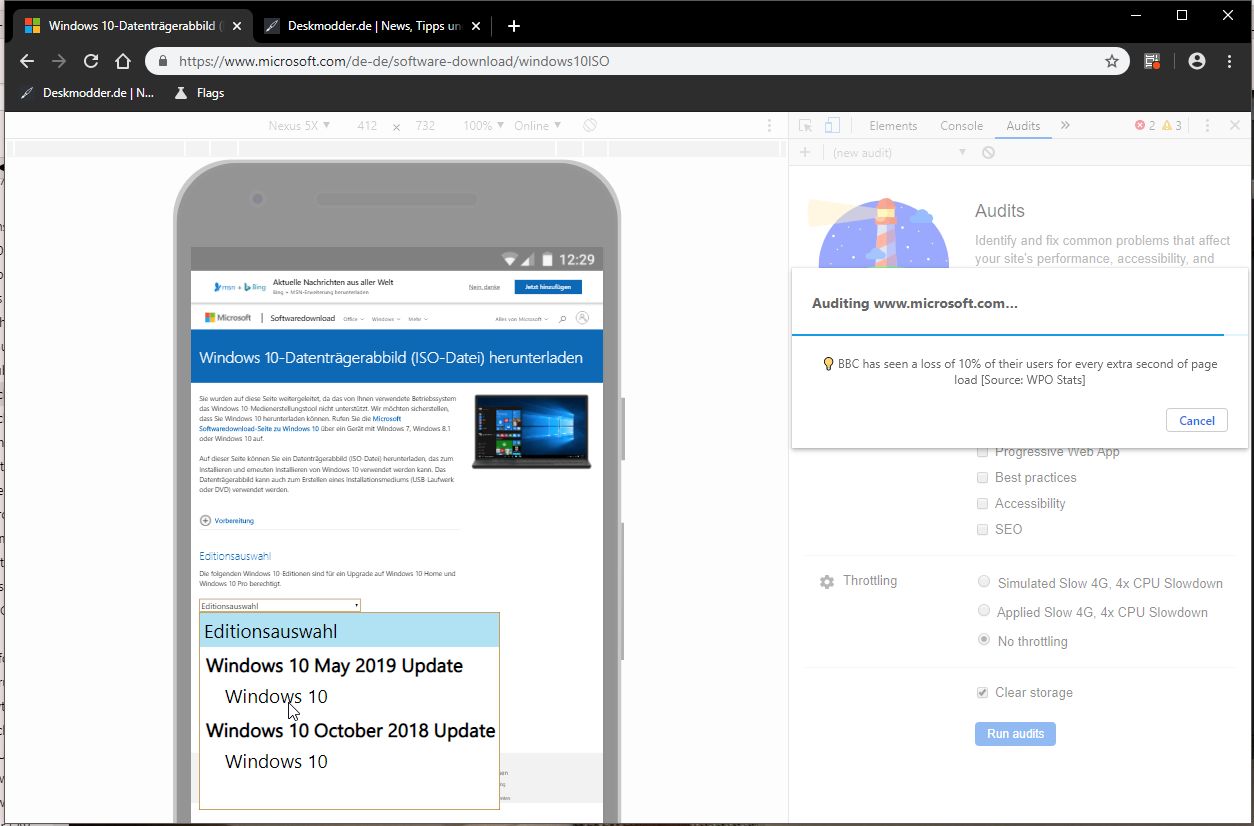Activate the DevTools inspect element tool
Image resolution: width=1254 pixels, height=826 pixels.
tap(805, 126)
